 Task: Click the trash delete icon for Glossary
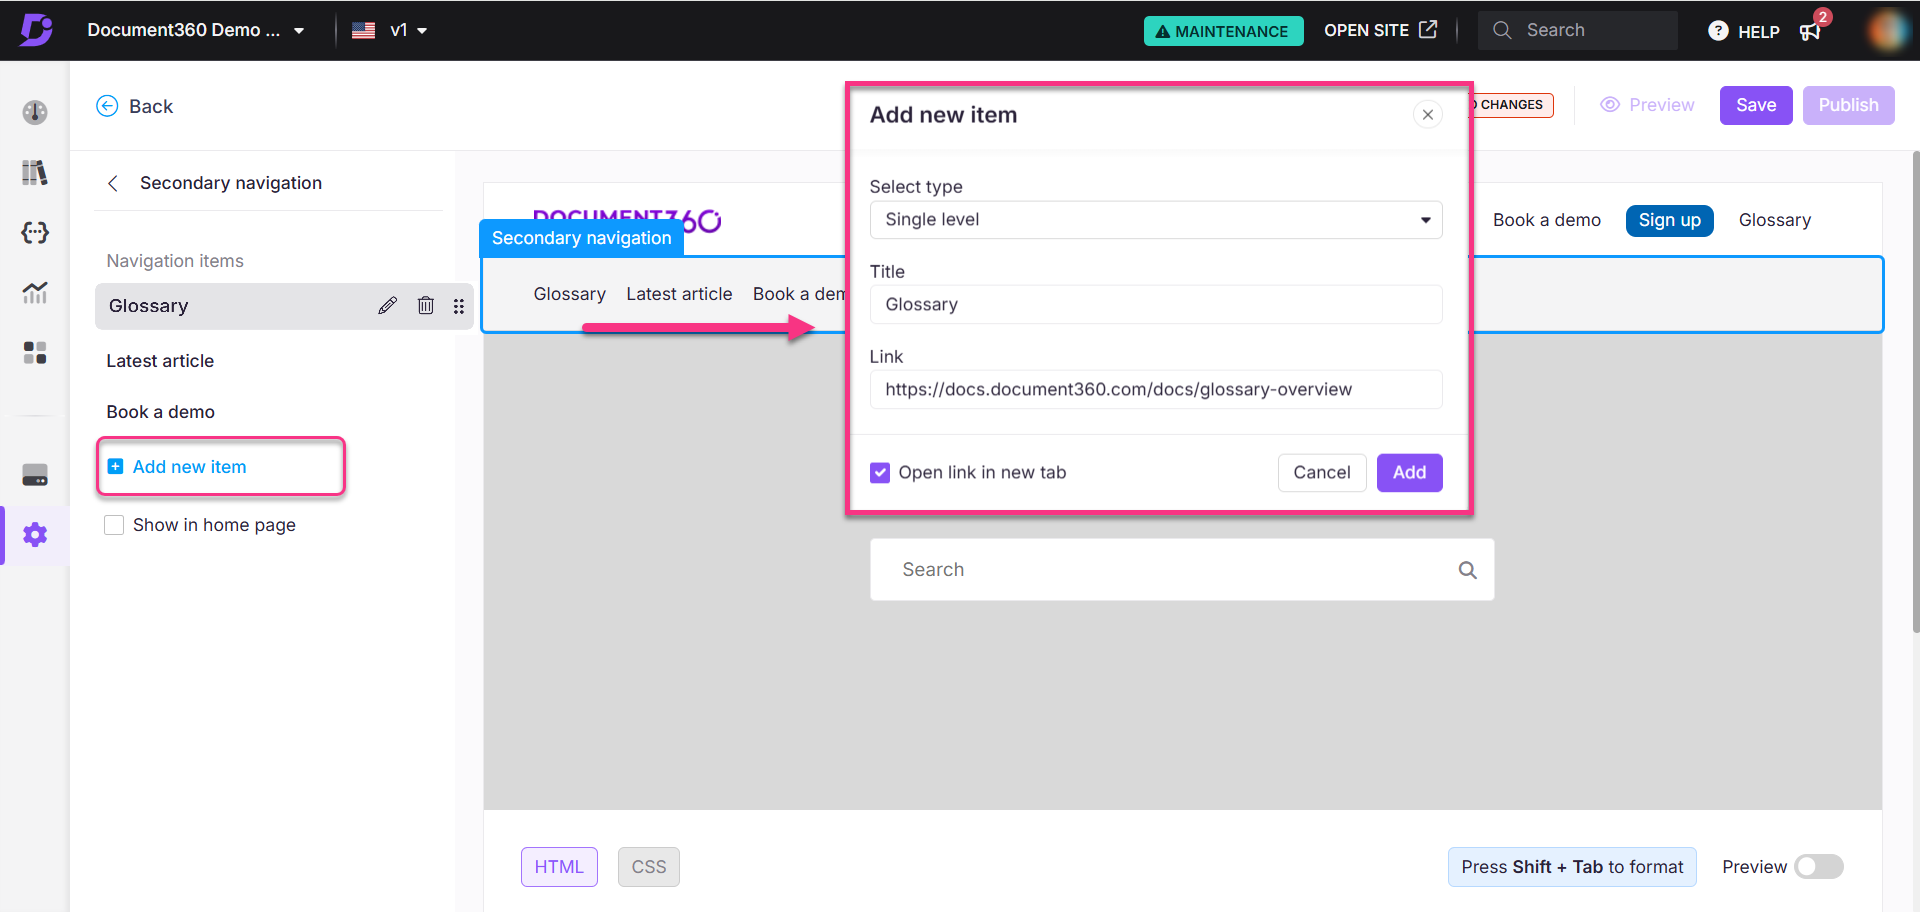(426, 306)
